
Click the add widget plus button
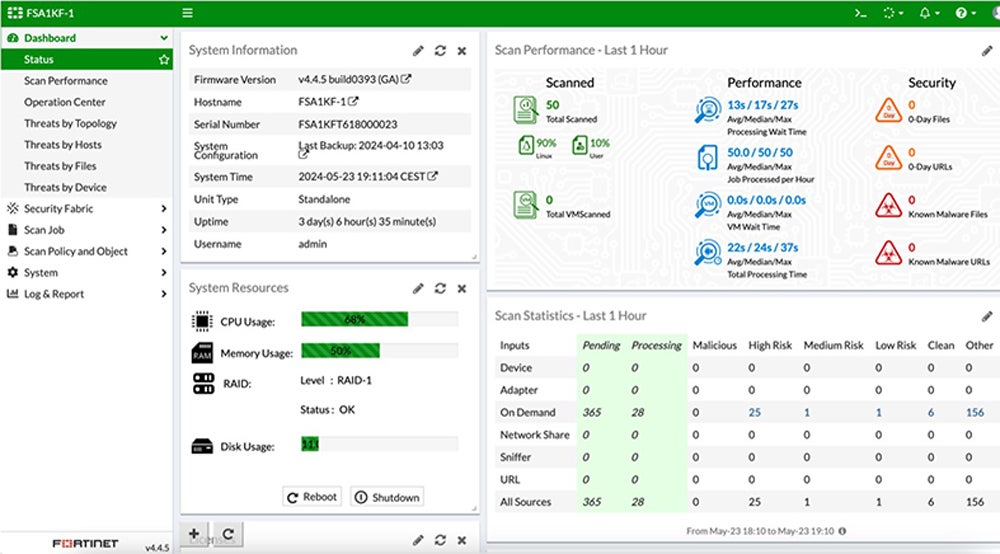pyautogui.click(x=193, y=535)
